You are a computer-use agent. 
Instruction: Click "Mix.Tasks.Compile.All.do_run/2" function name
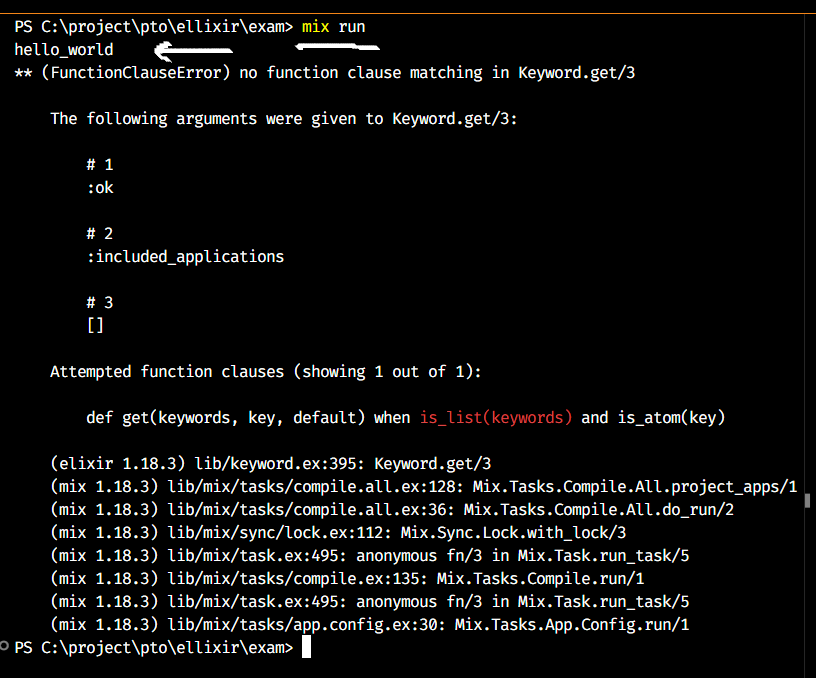click(599, 509)
